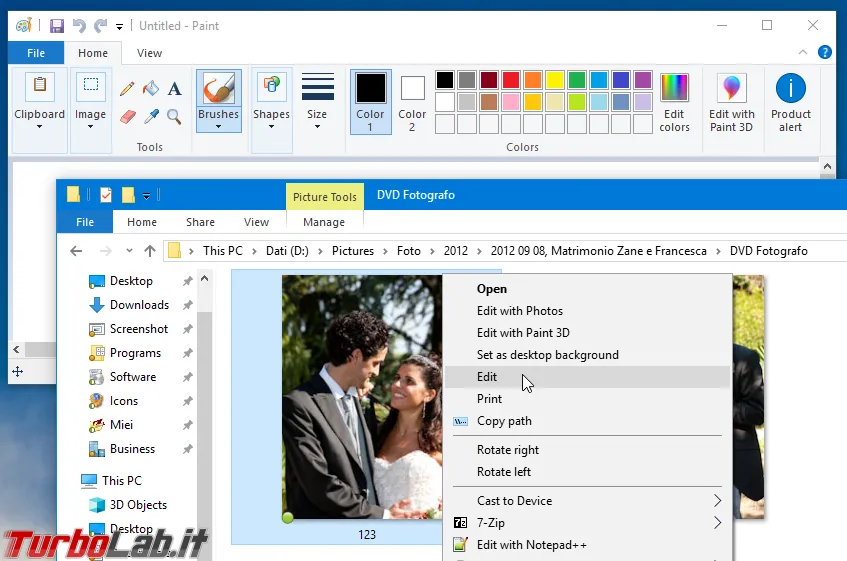The height and width of the screenshot is (561, 847).
Task: Open Paint File menu tab
Action: (x=36, y=53)
